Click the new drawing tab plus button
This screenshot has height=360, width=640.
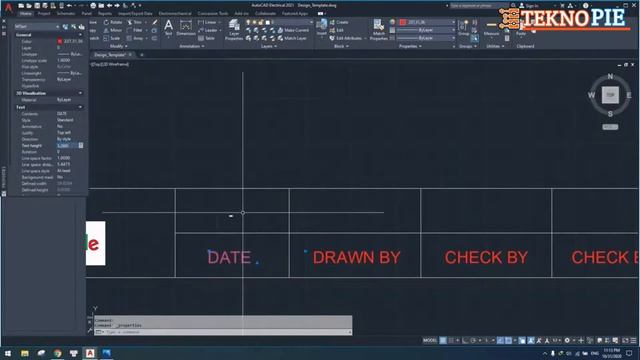tap(142, 55)
